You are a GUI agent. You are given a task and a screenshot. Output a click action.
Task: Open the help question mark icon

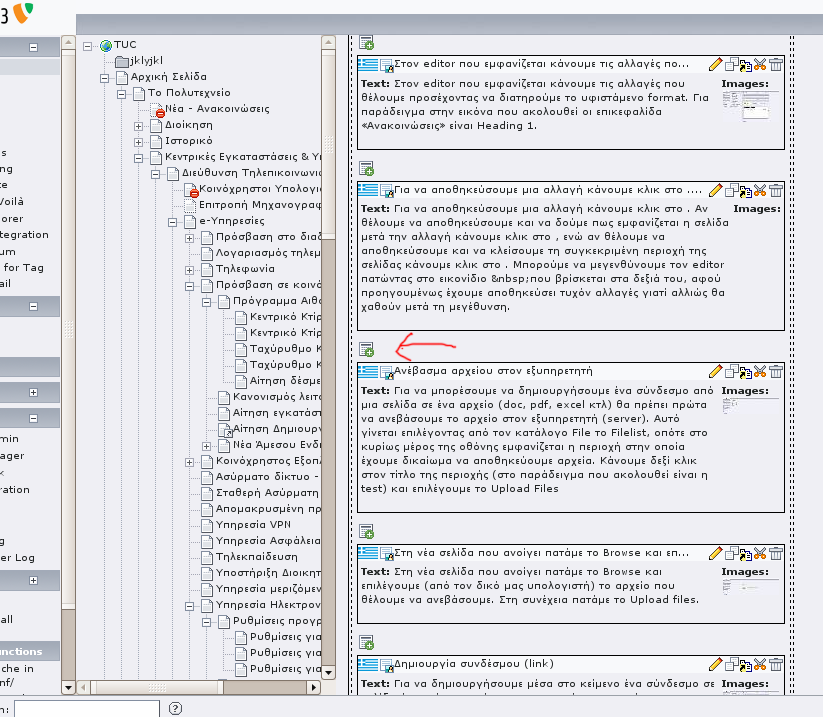click(175, 708)
